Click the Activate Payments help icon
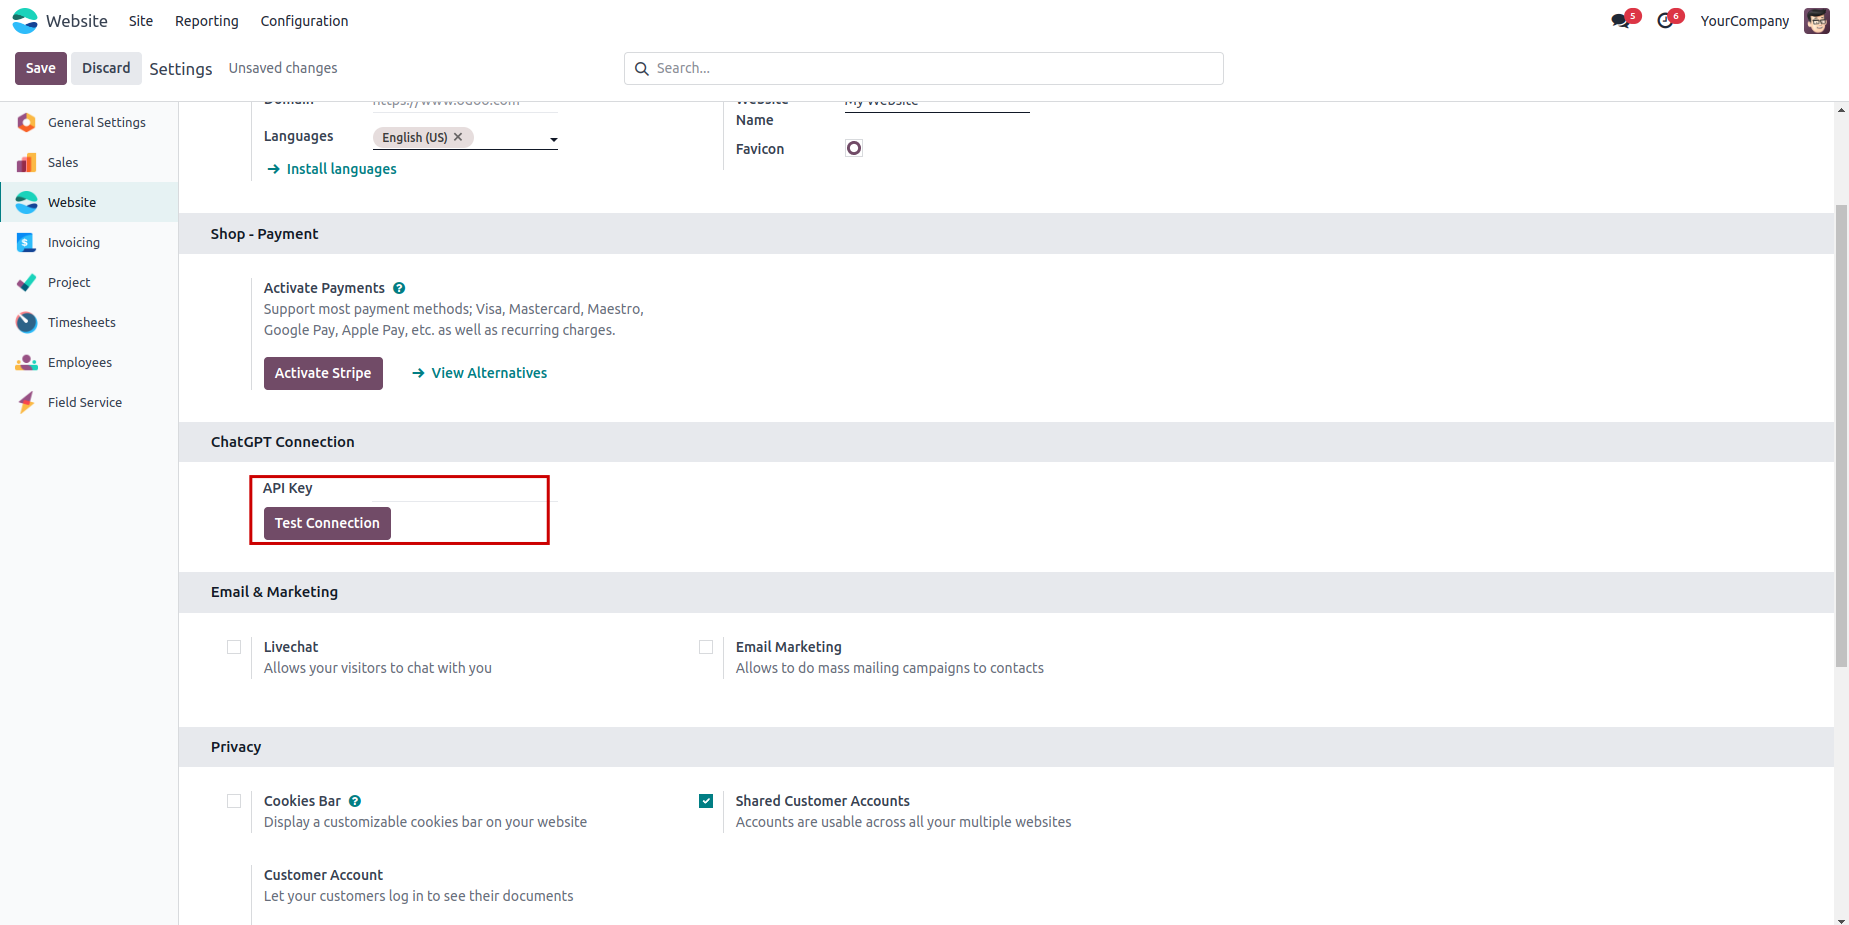 [399, 288]
